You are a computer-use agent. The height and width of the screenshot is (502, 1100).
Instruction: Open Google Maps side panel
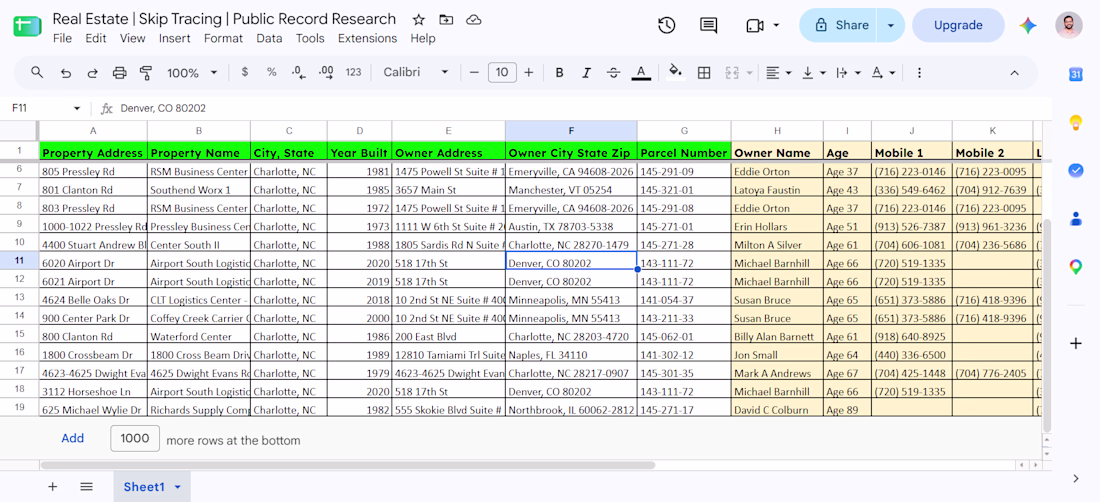pyautogui.click(x=1075, y=266)
